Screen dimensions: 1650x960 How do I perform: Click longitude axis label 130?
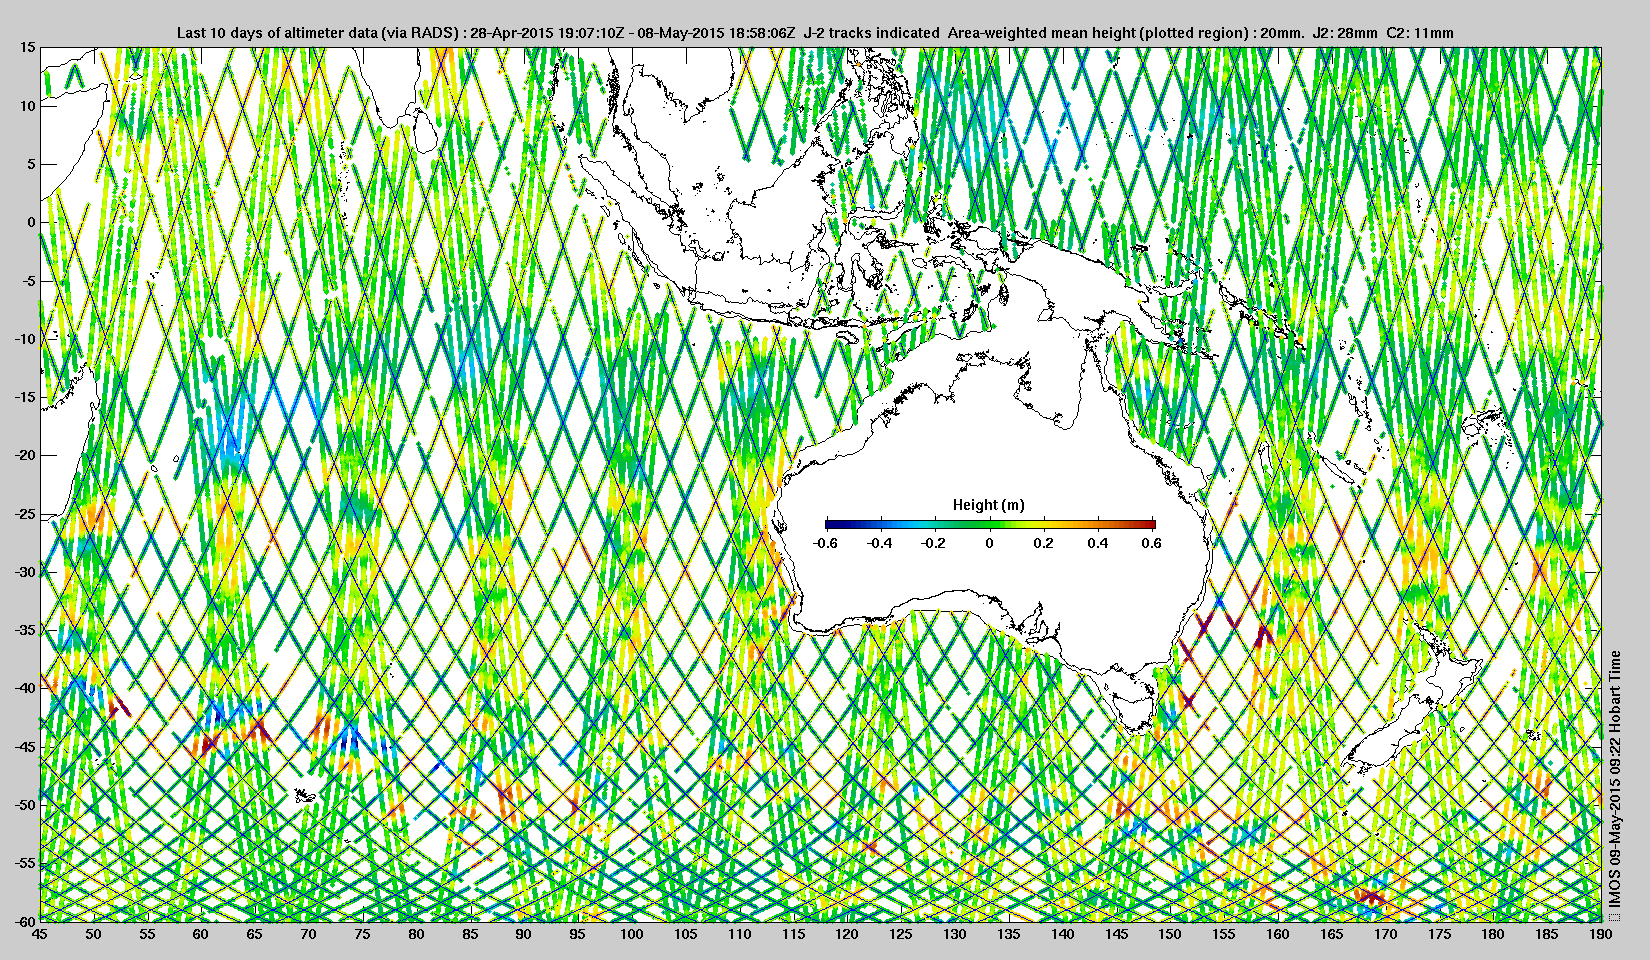pos(954,934)
